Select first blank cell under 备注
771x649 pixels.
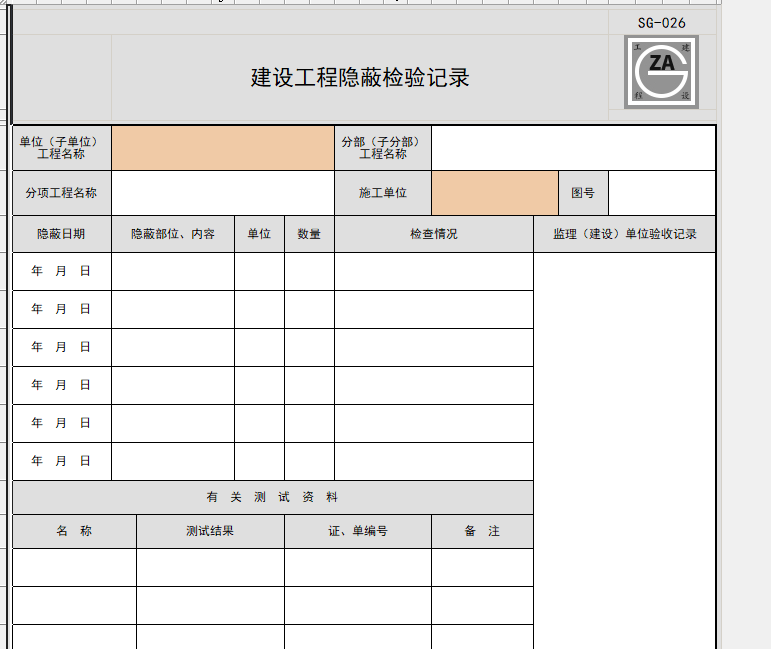(x=482, y=567)
